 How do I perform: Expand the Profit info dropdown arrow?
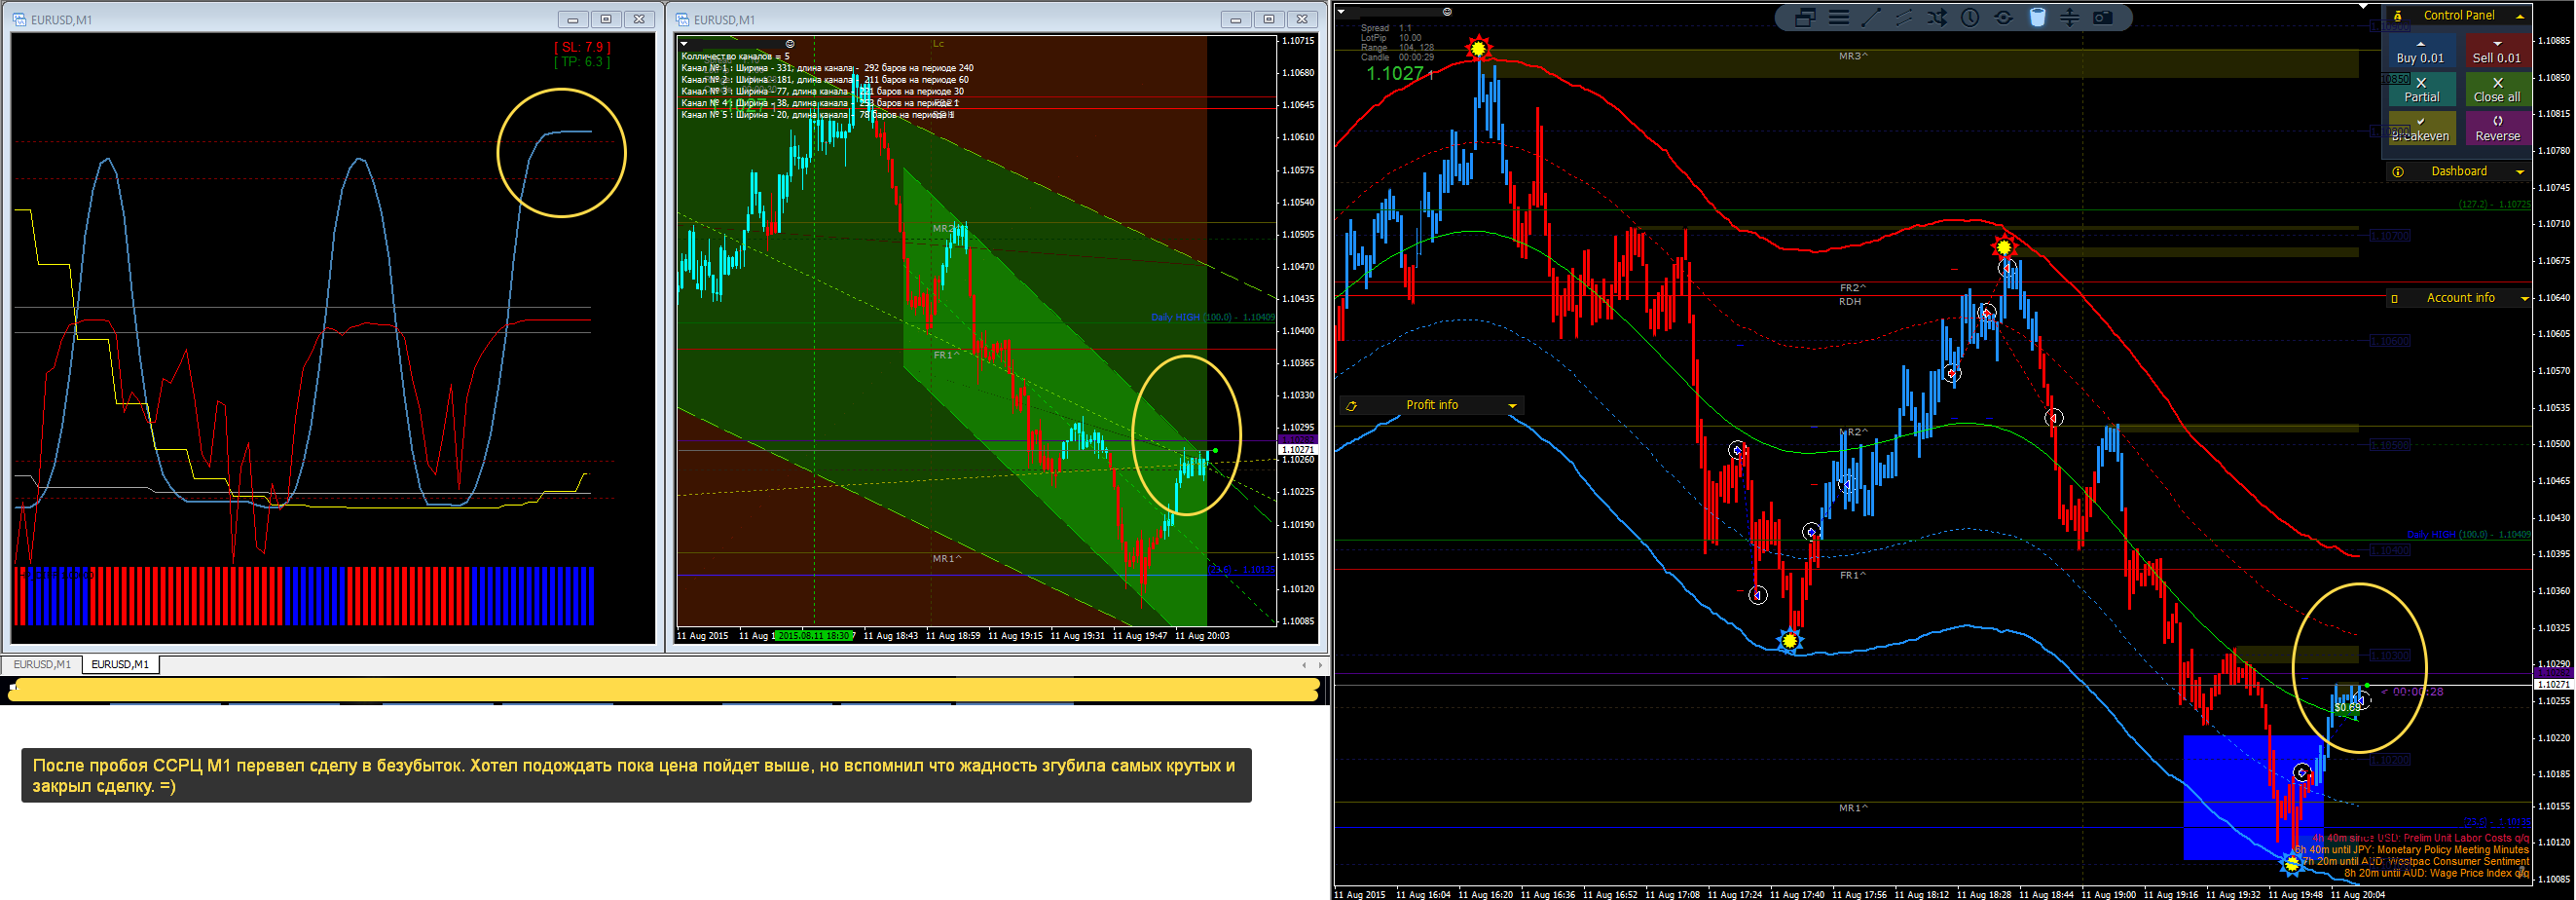coord(1513,406)
